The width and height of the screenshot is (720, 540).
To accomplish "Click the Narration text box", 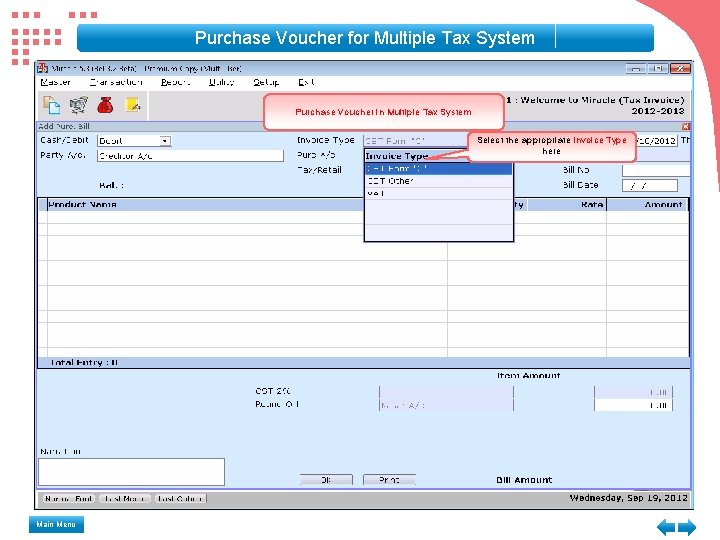I will pyautogui.click(x=131, y=472).
